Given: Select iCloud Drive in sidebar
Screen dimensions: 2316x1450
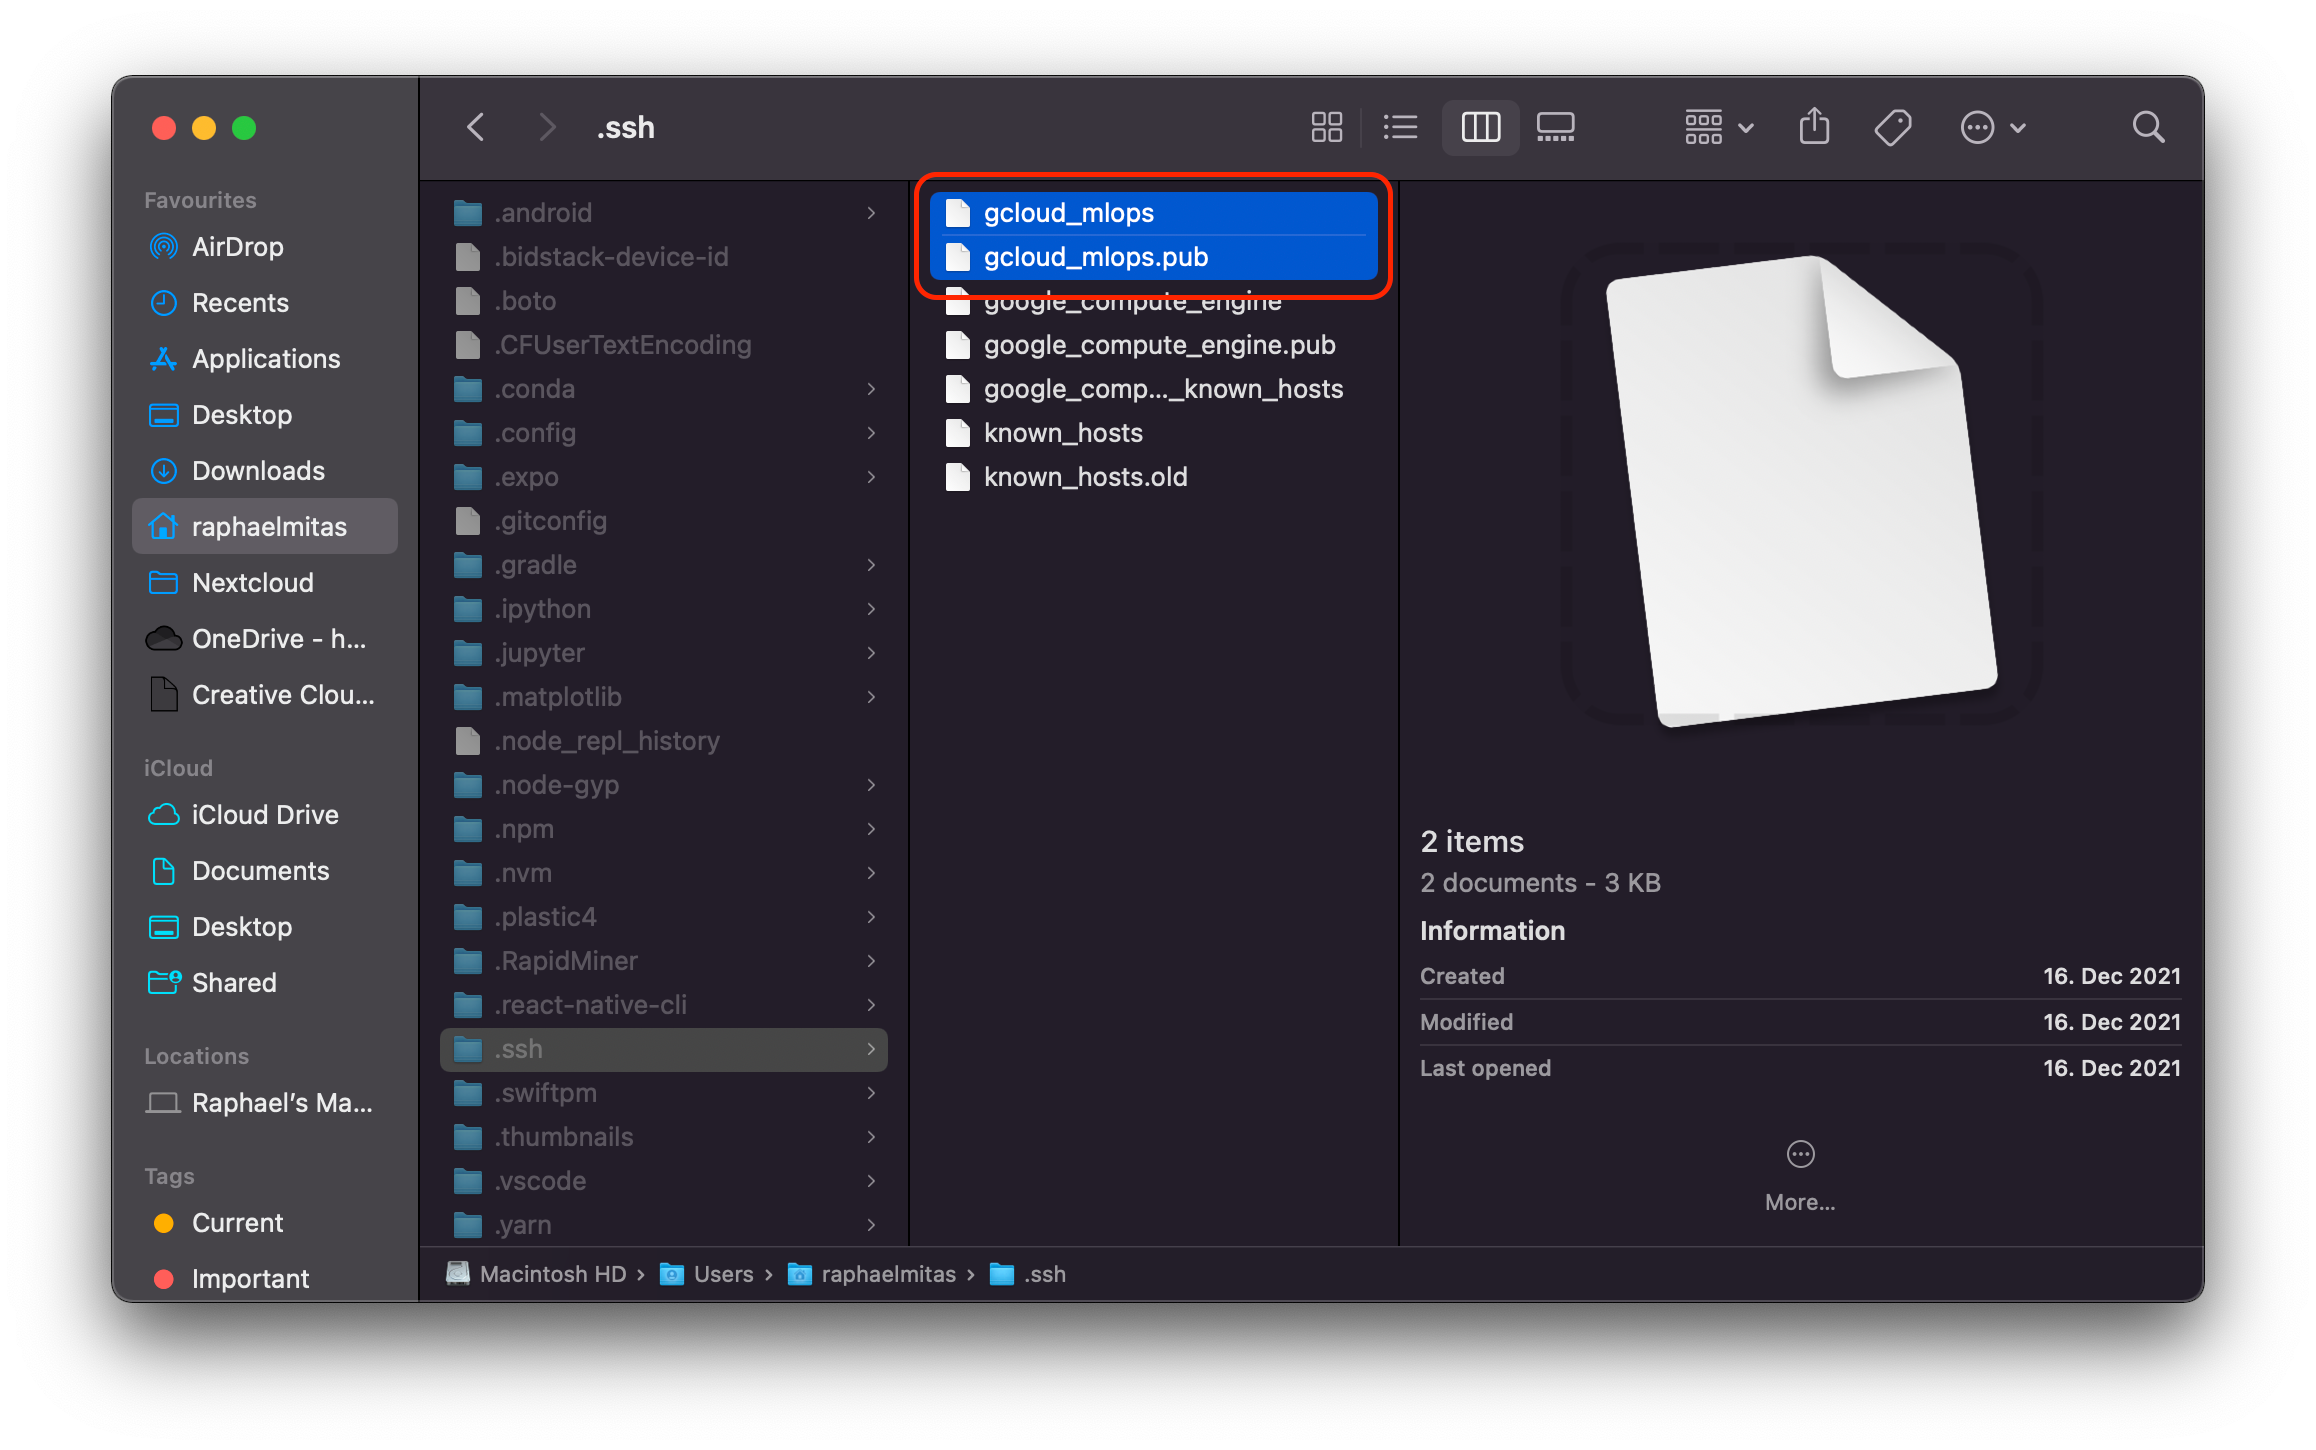Looking at the screenshot, I should (x=264, y=815).
